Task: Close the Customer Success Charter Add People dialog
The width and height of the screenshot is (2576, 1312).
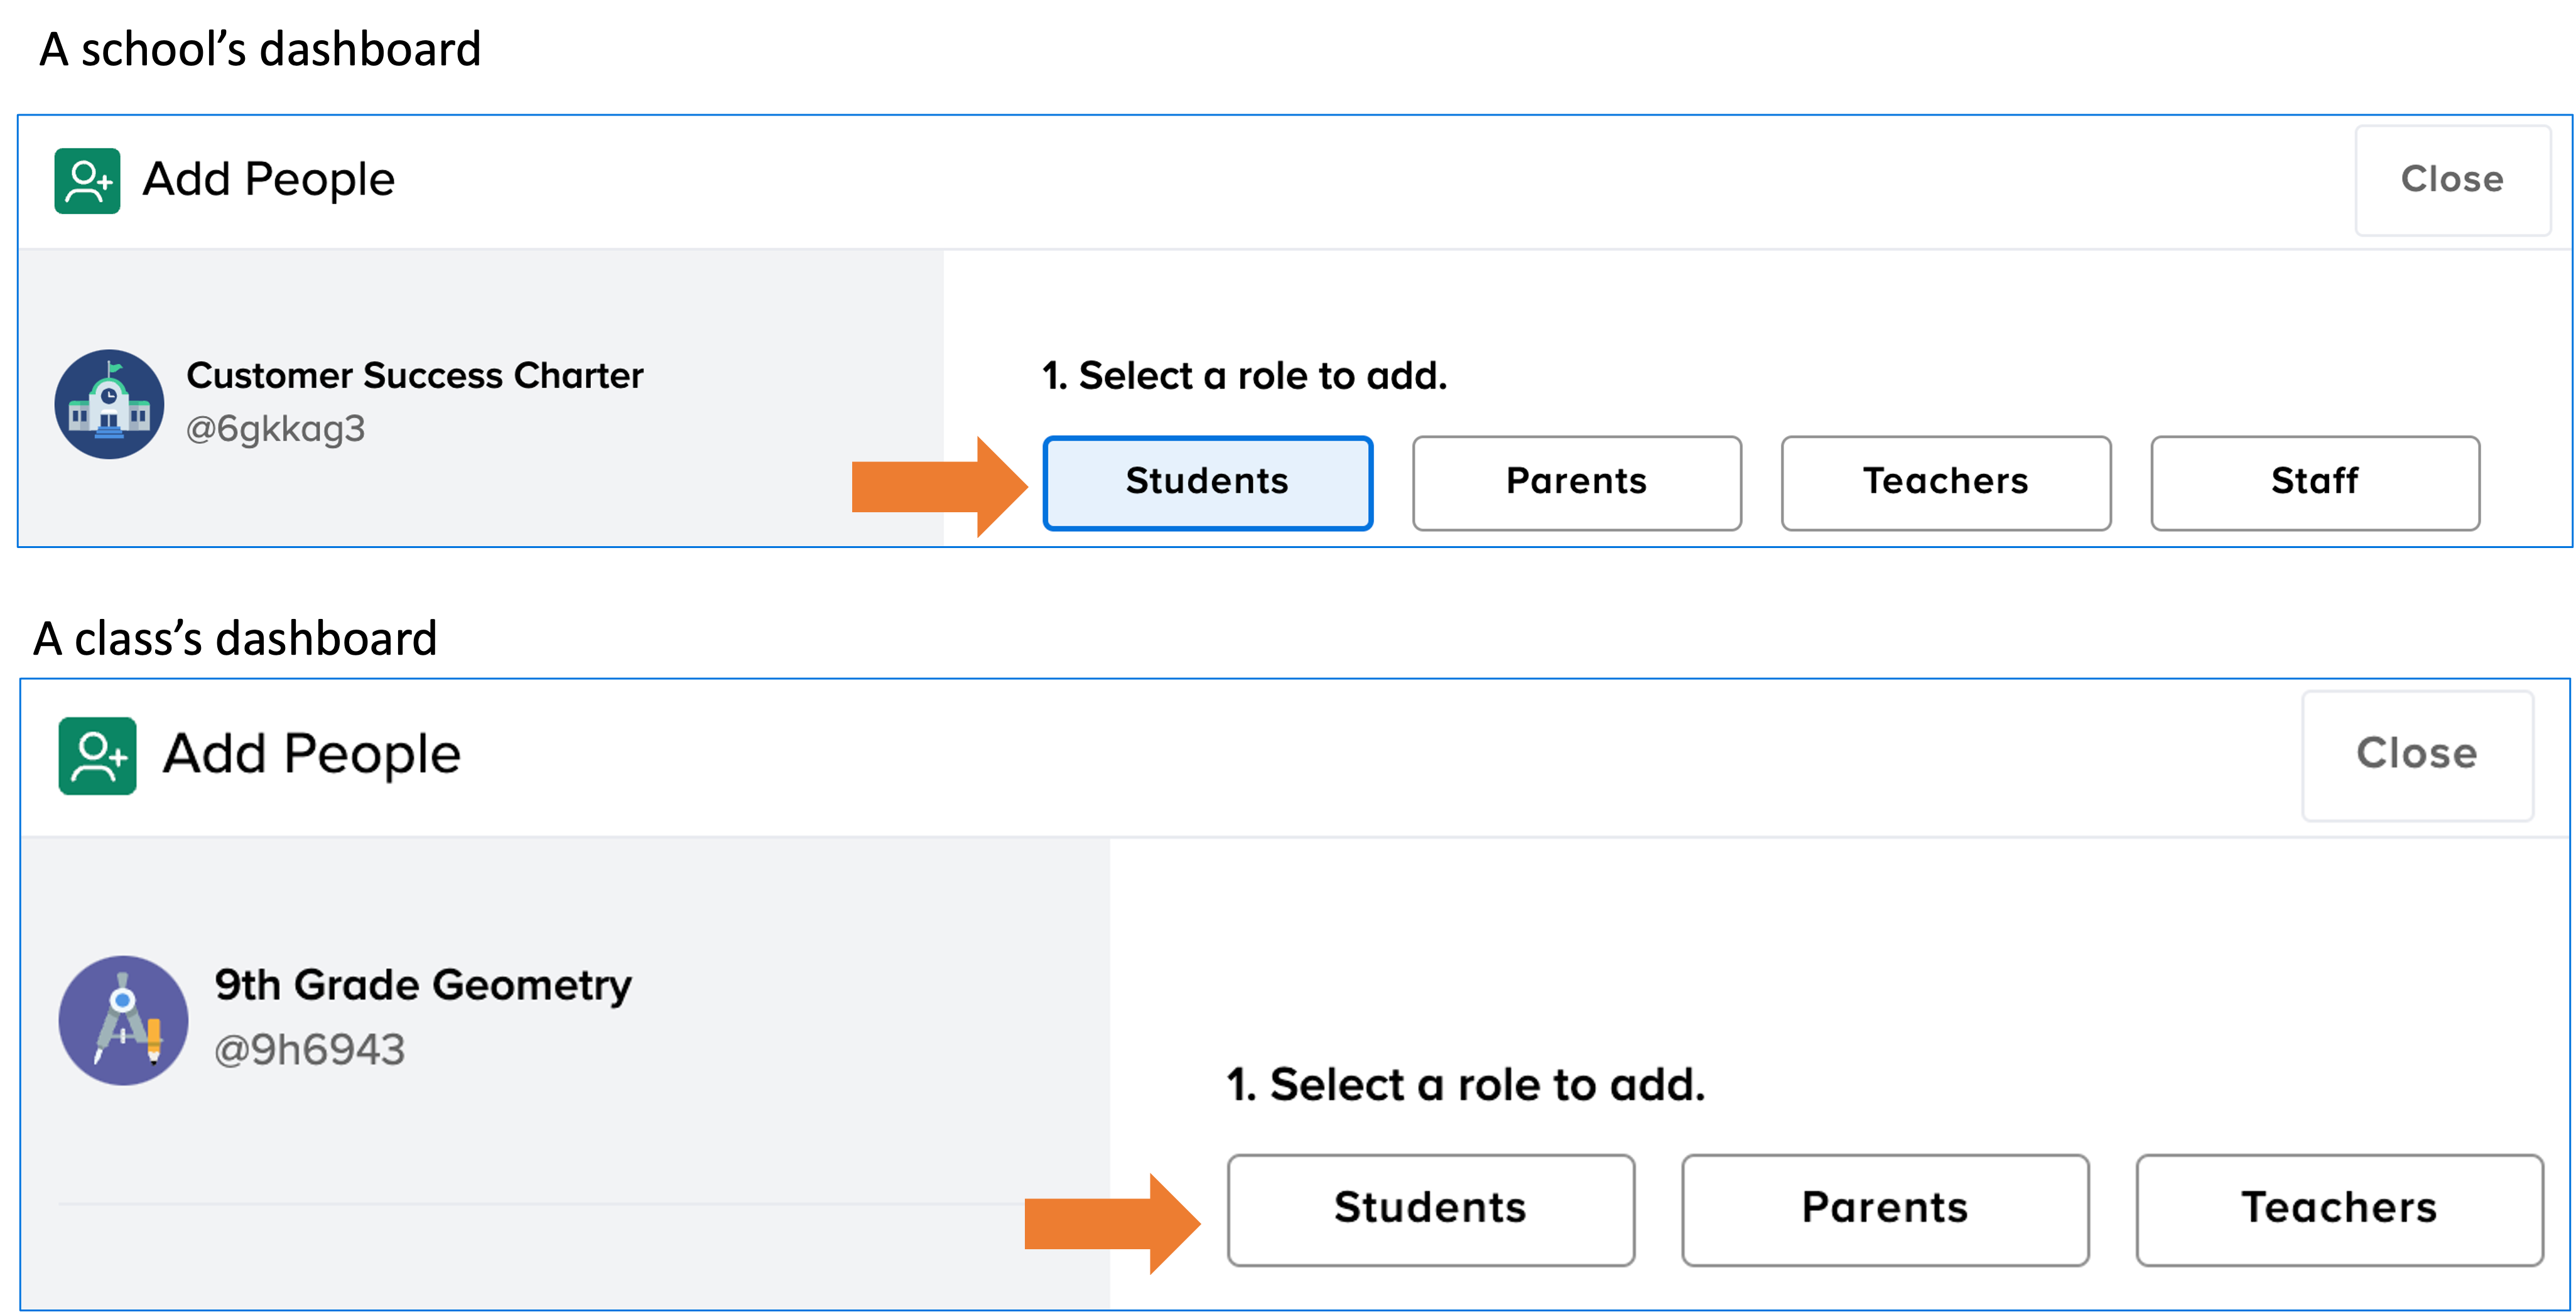Action: coord(2452,180)
